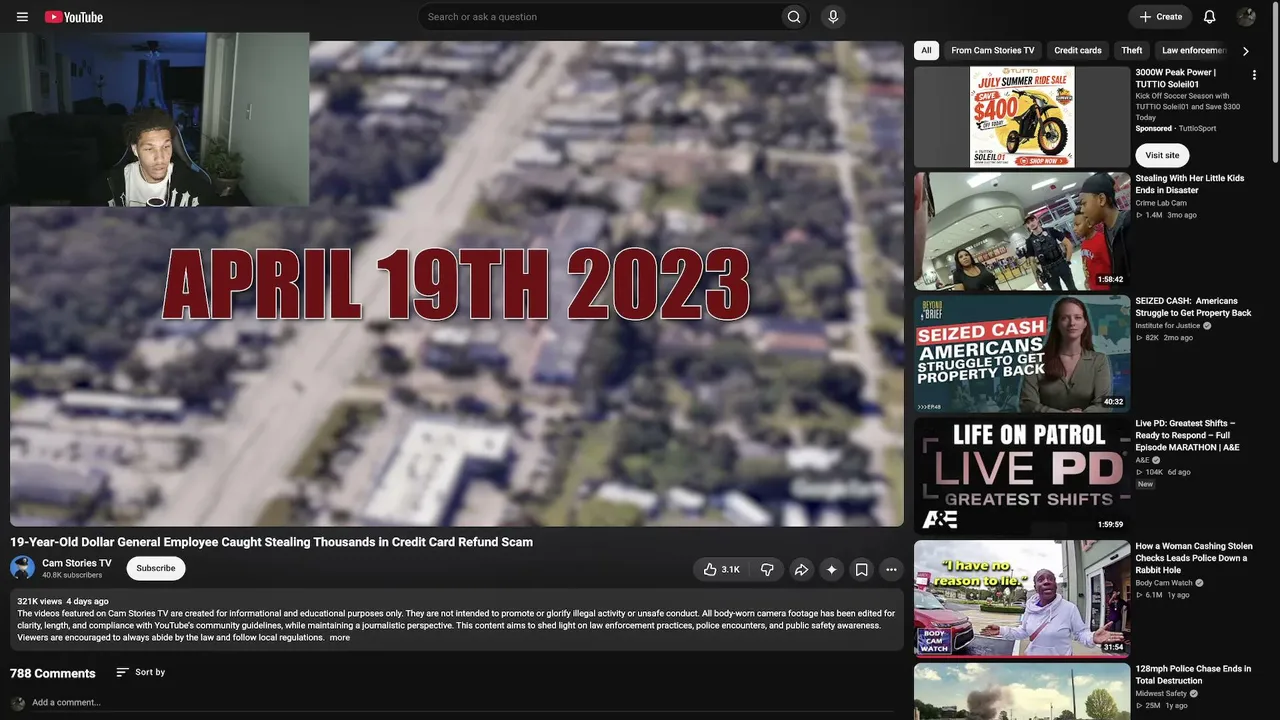Viewport: 1280px width, 720px height.
Task: Click Visit site on TUTTIO ad
Action: point(1162,155)
